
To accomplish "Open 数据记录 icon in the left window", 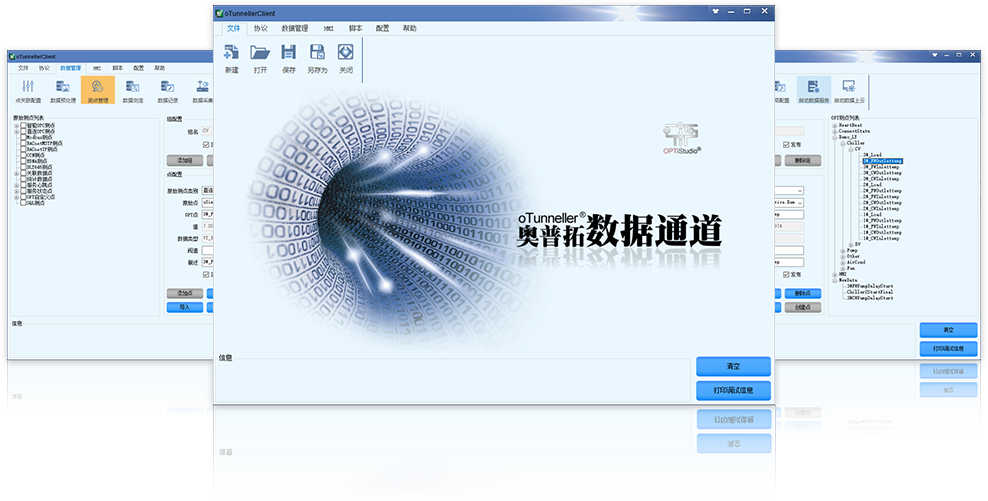I will 168,87.
